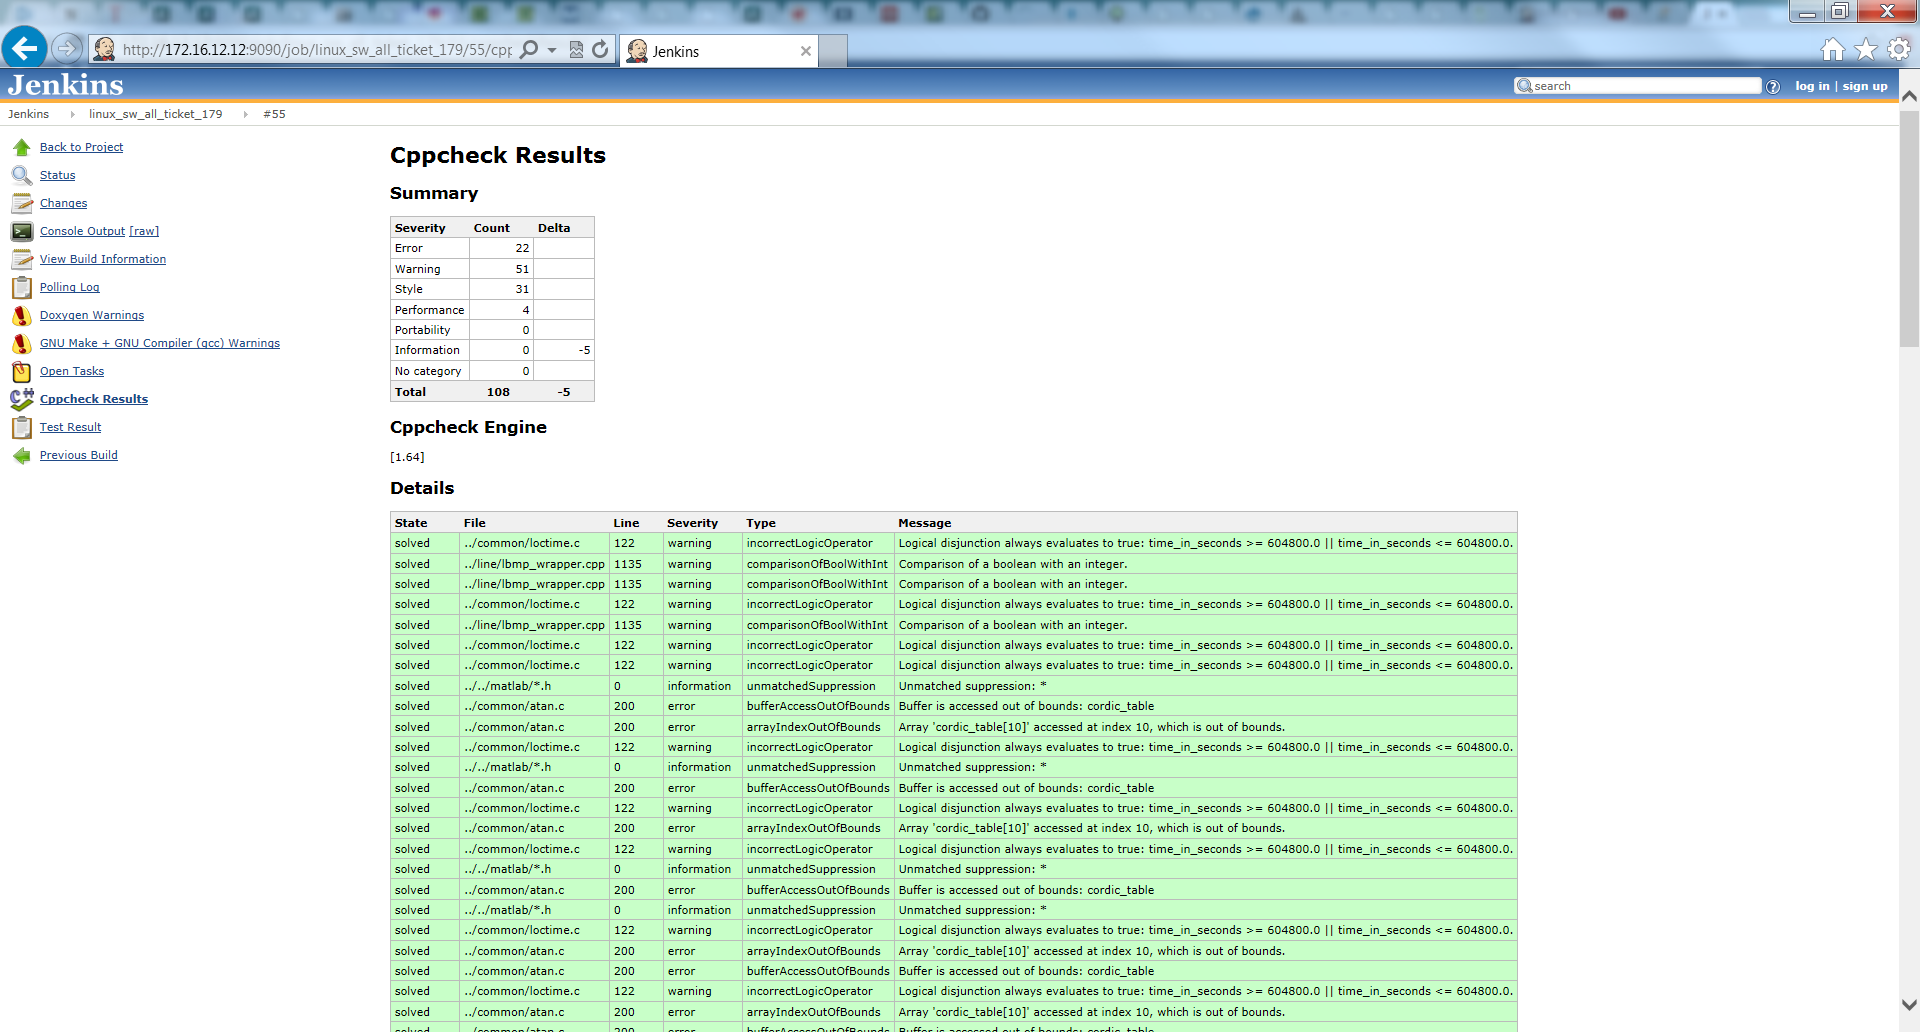
Task: Open the address bar dropdown arrow
Action: [x=552, y=50]
